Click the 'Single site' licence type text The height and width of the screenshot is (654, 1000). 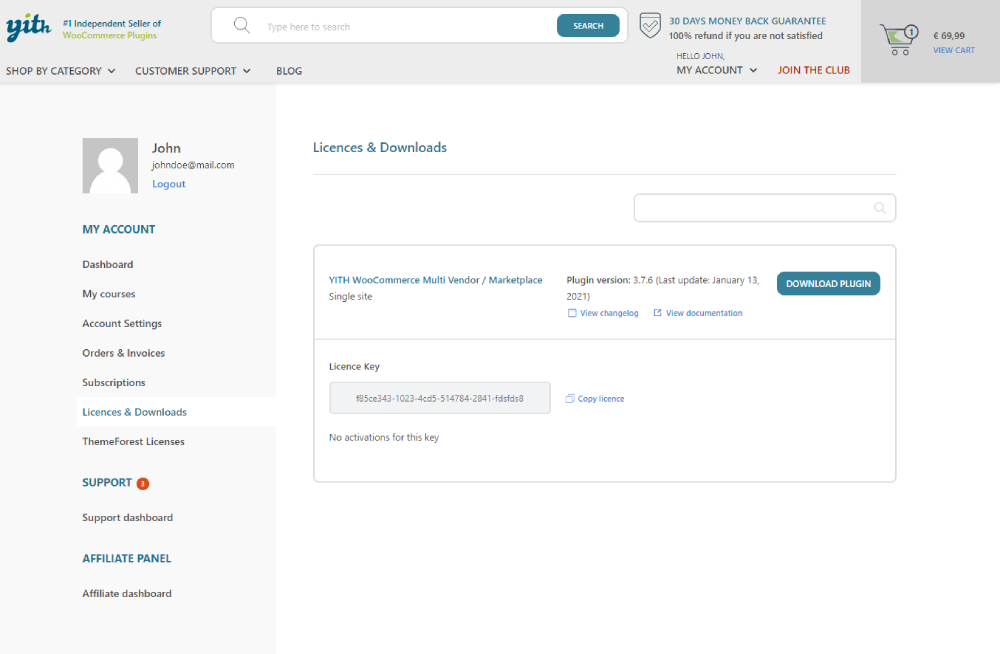(x=350, y=297)
